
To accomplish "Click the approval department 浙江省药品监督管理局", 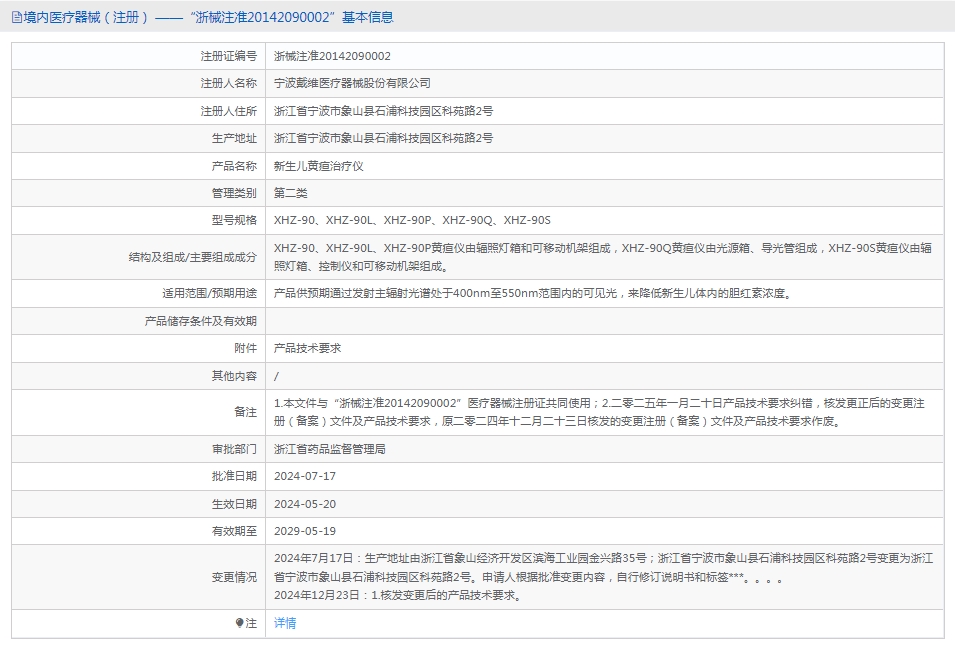I will coord(329,449).
